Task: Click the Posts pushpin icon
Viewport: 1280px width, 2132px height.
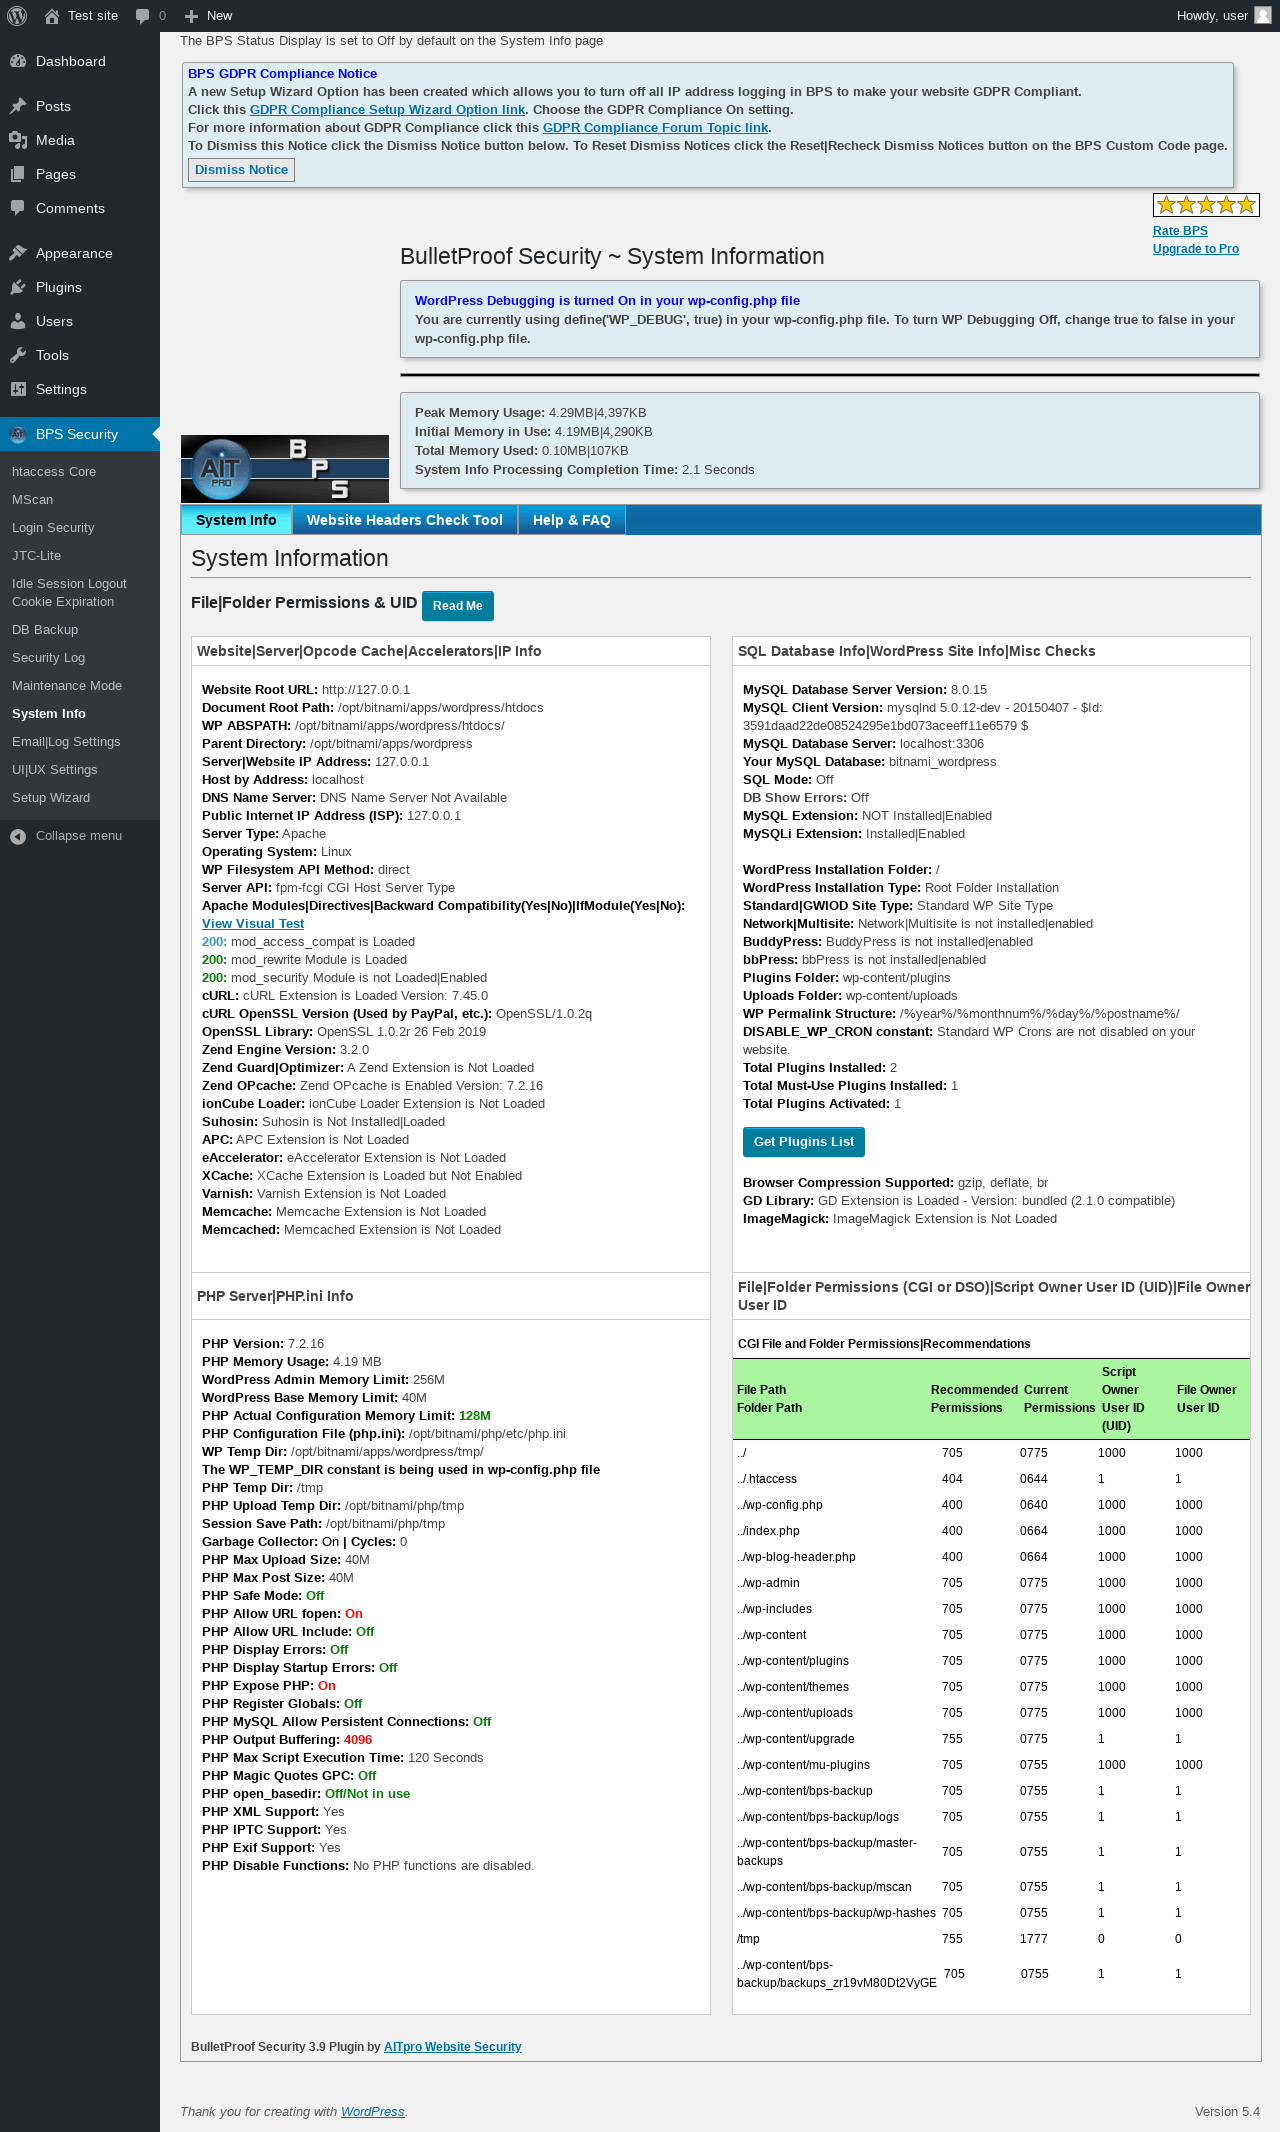Action: (18, 106)
